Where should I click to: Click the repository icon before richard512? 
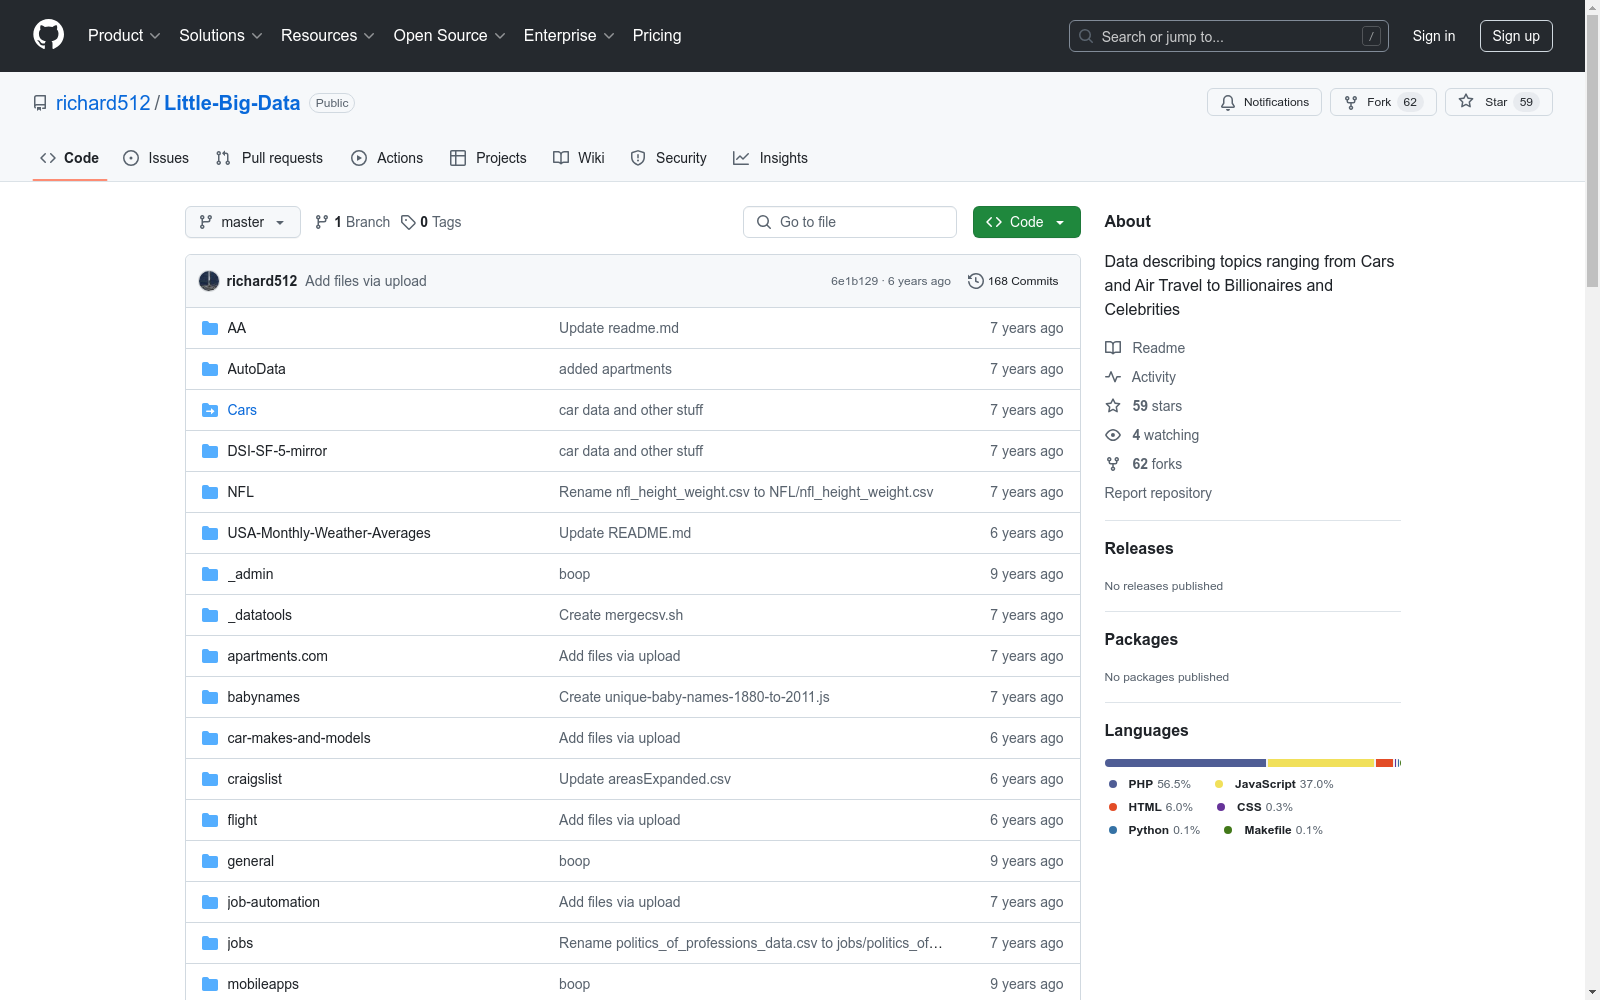pyautogui.click(x=40, y=103)
